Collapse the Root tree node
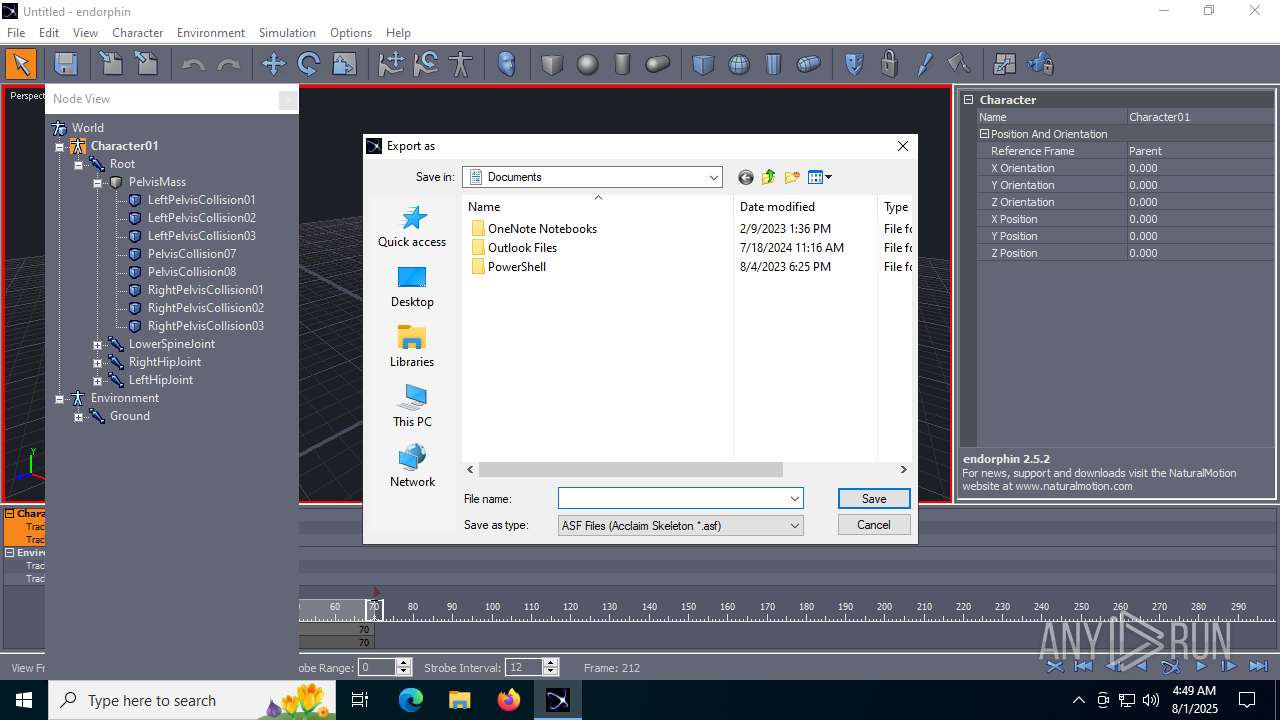The height and width of the screenshot is (720, 1280). point(78,165)
